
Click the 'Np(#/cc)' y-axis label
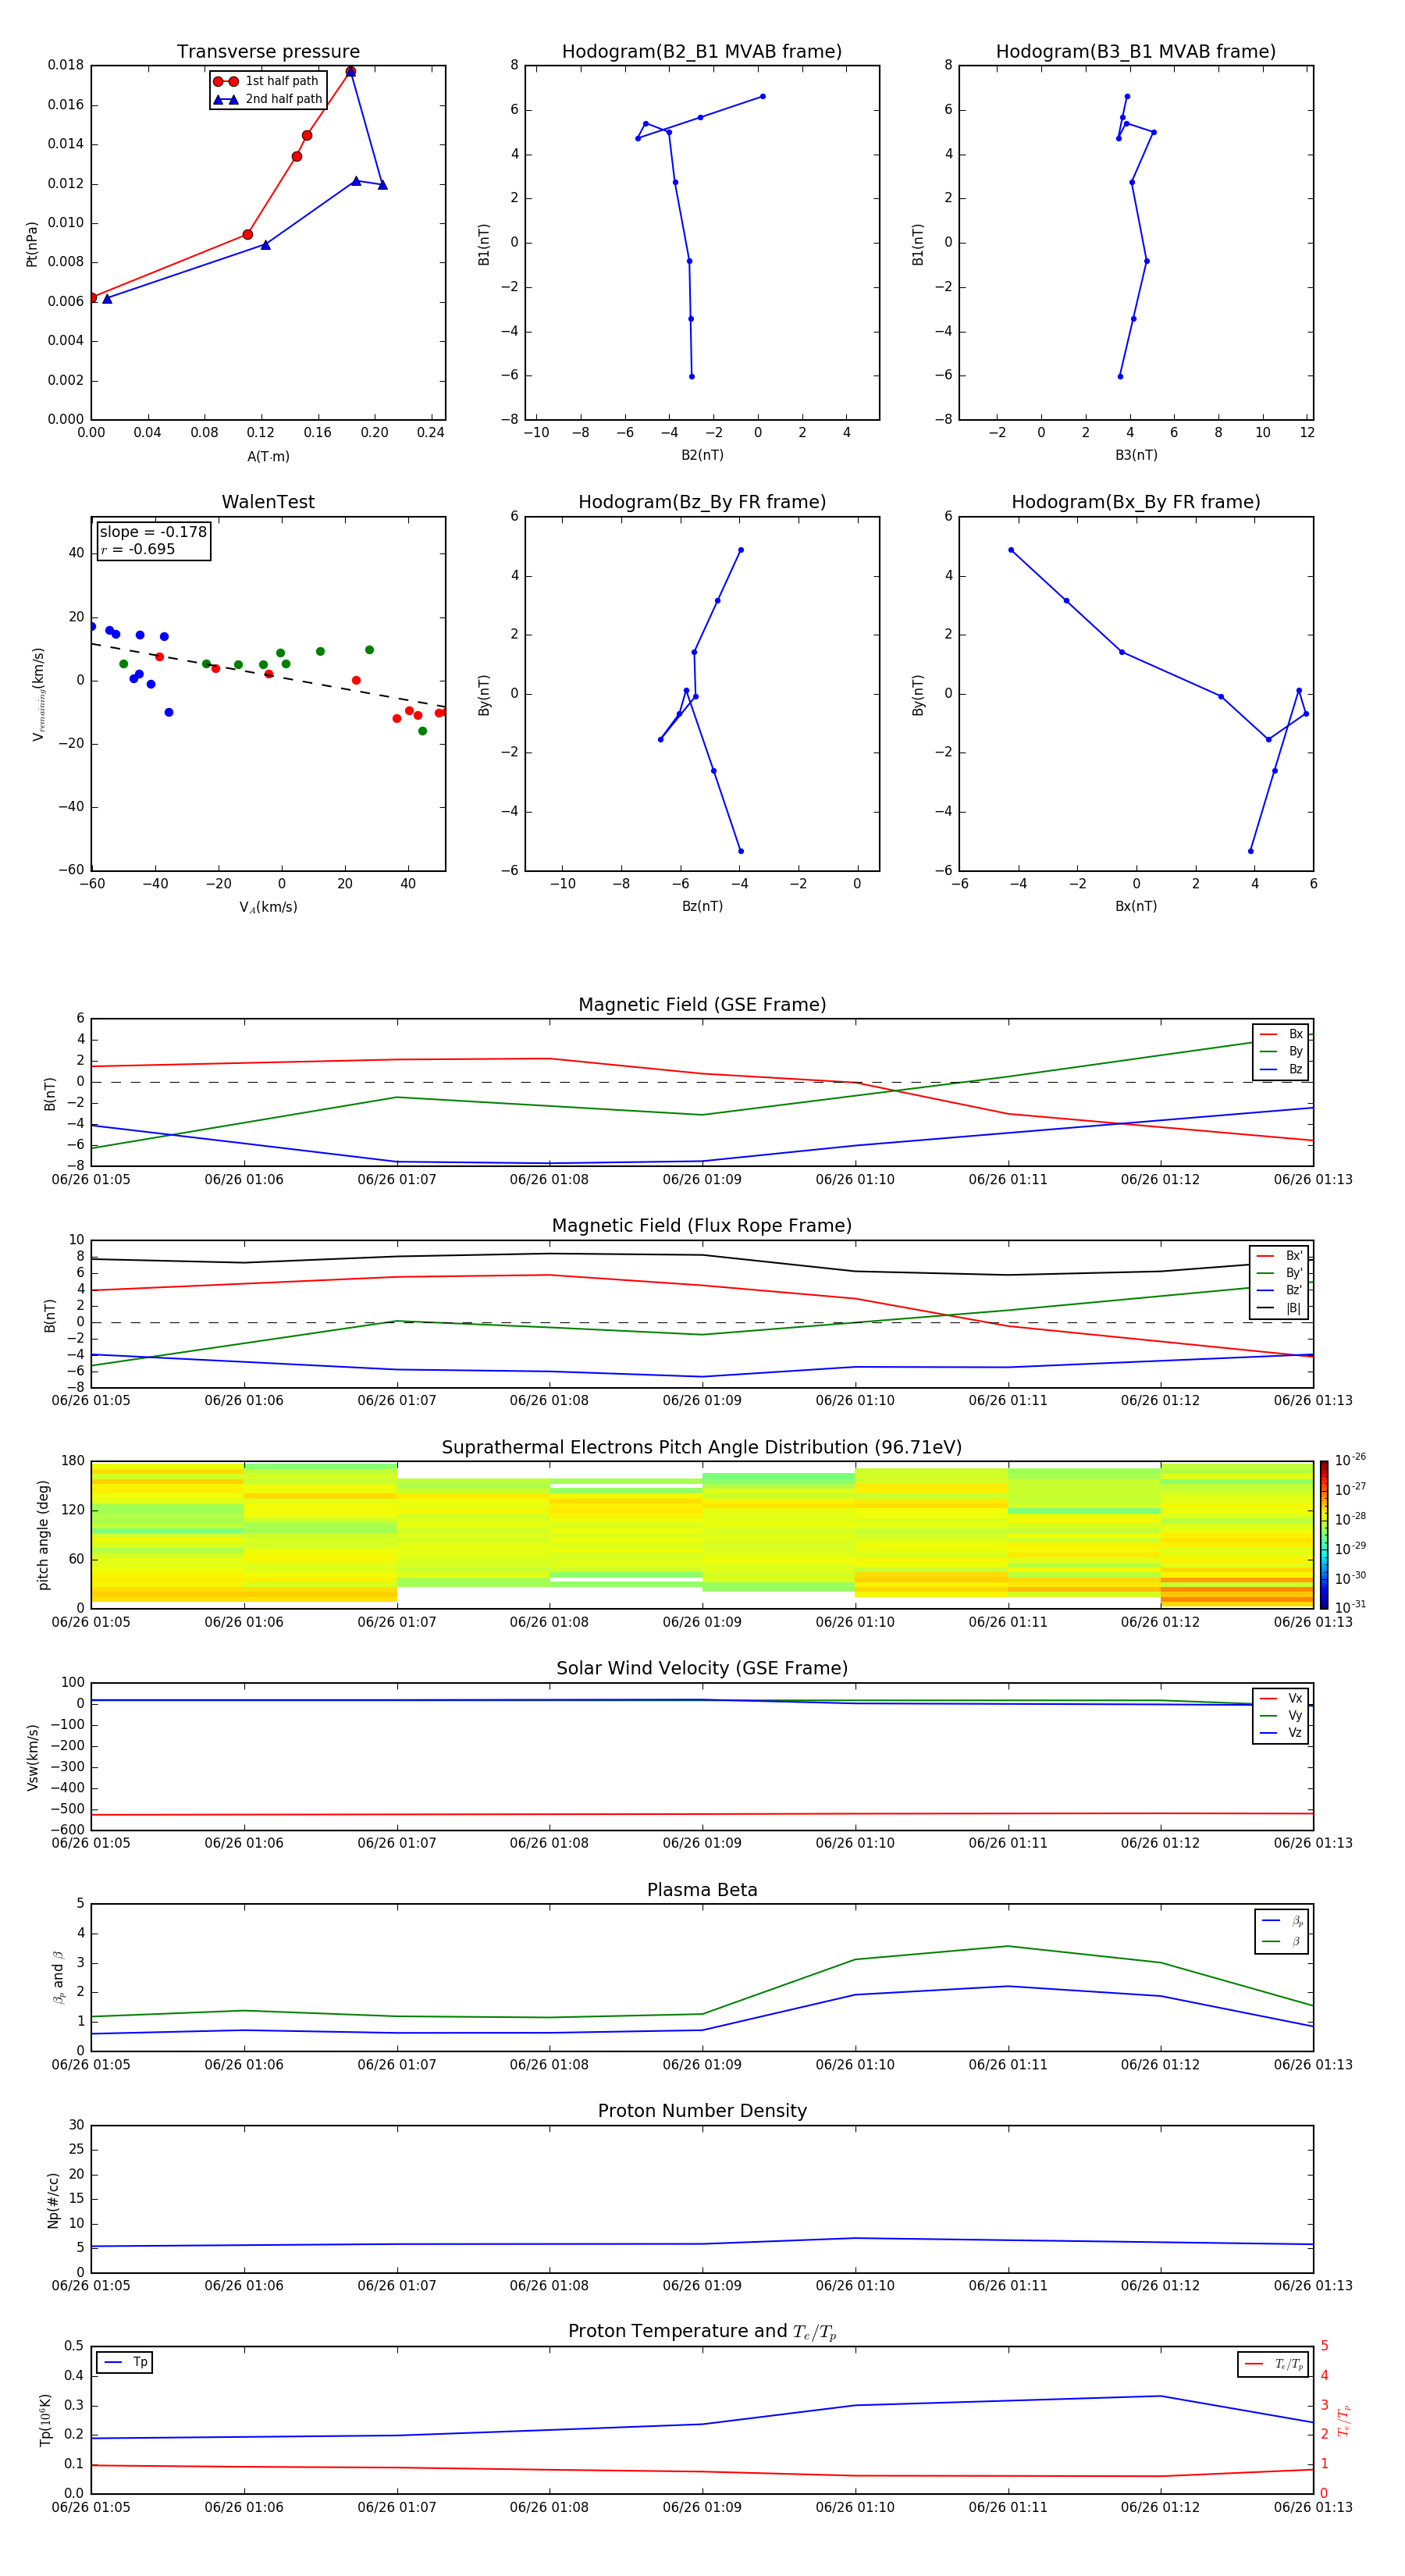[x=53, y=2199]
